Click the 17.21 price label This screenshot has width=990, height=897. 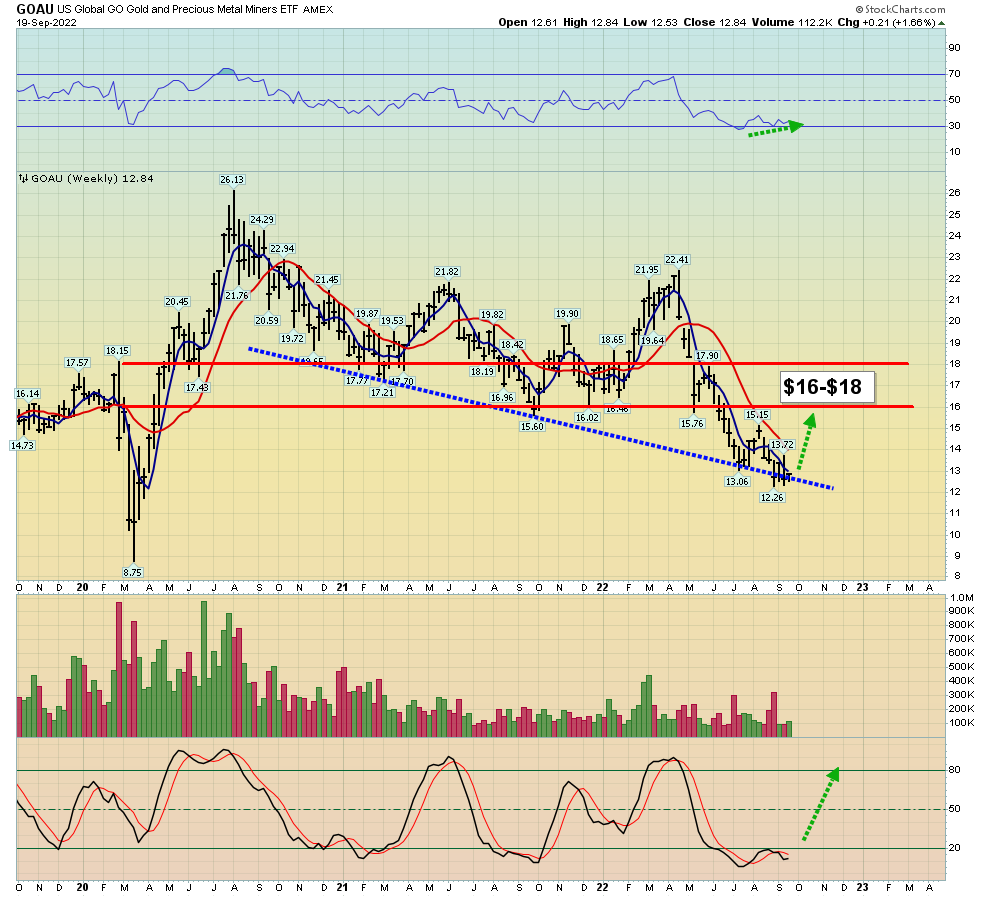[x=382, y=393]
